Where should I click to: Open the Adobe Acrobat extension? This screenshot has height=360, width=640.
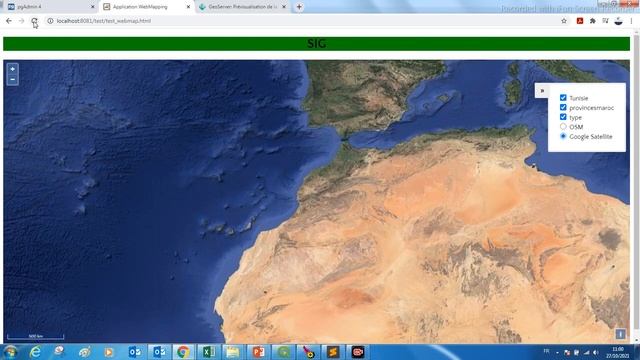580,21
